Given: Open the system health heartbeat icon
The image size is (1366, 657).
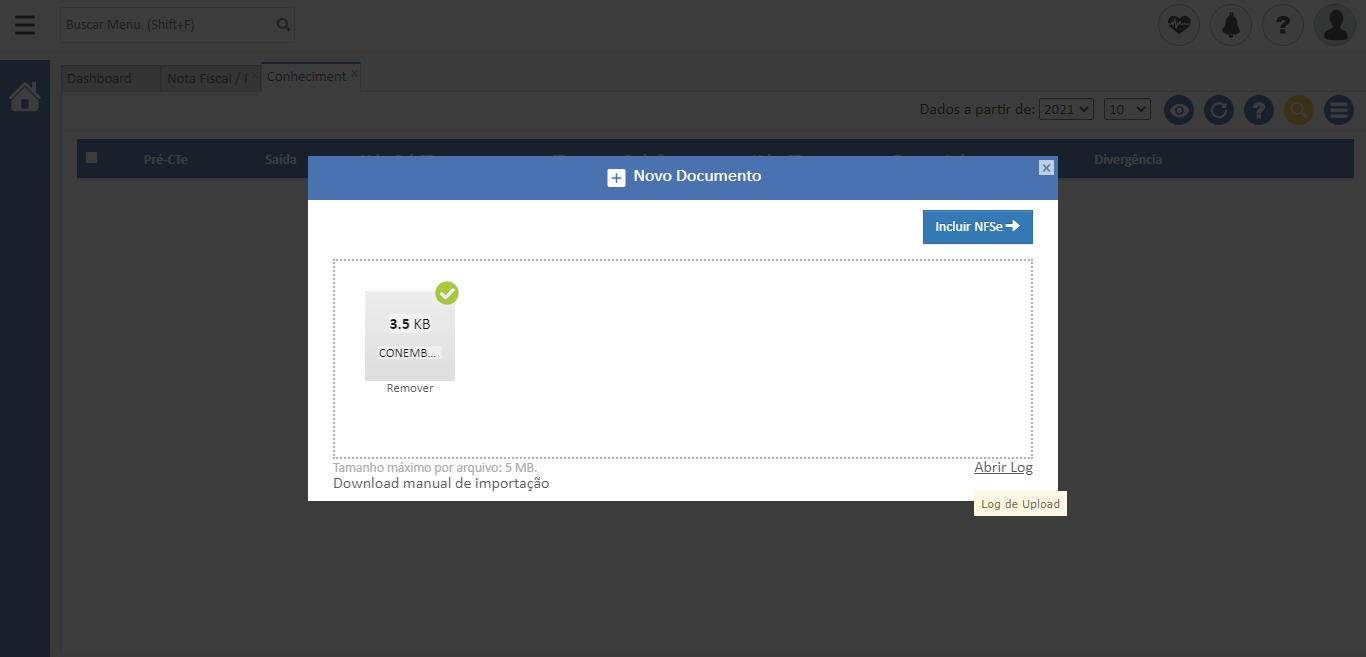Looking at the screenshot, I should click(x=1179, y=25).
